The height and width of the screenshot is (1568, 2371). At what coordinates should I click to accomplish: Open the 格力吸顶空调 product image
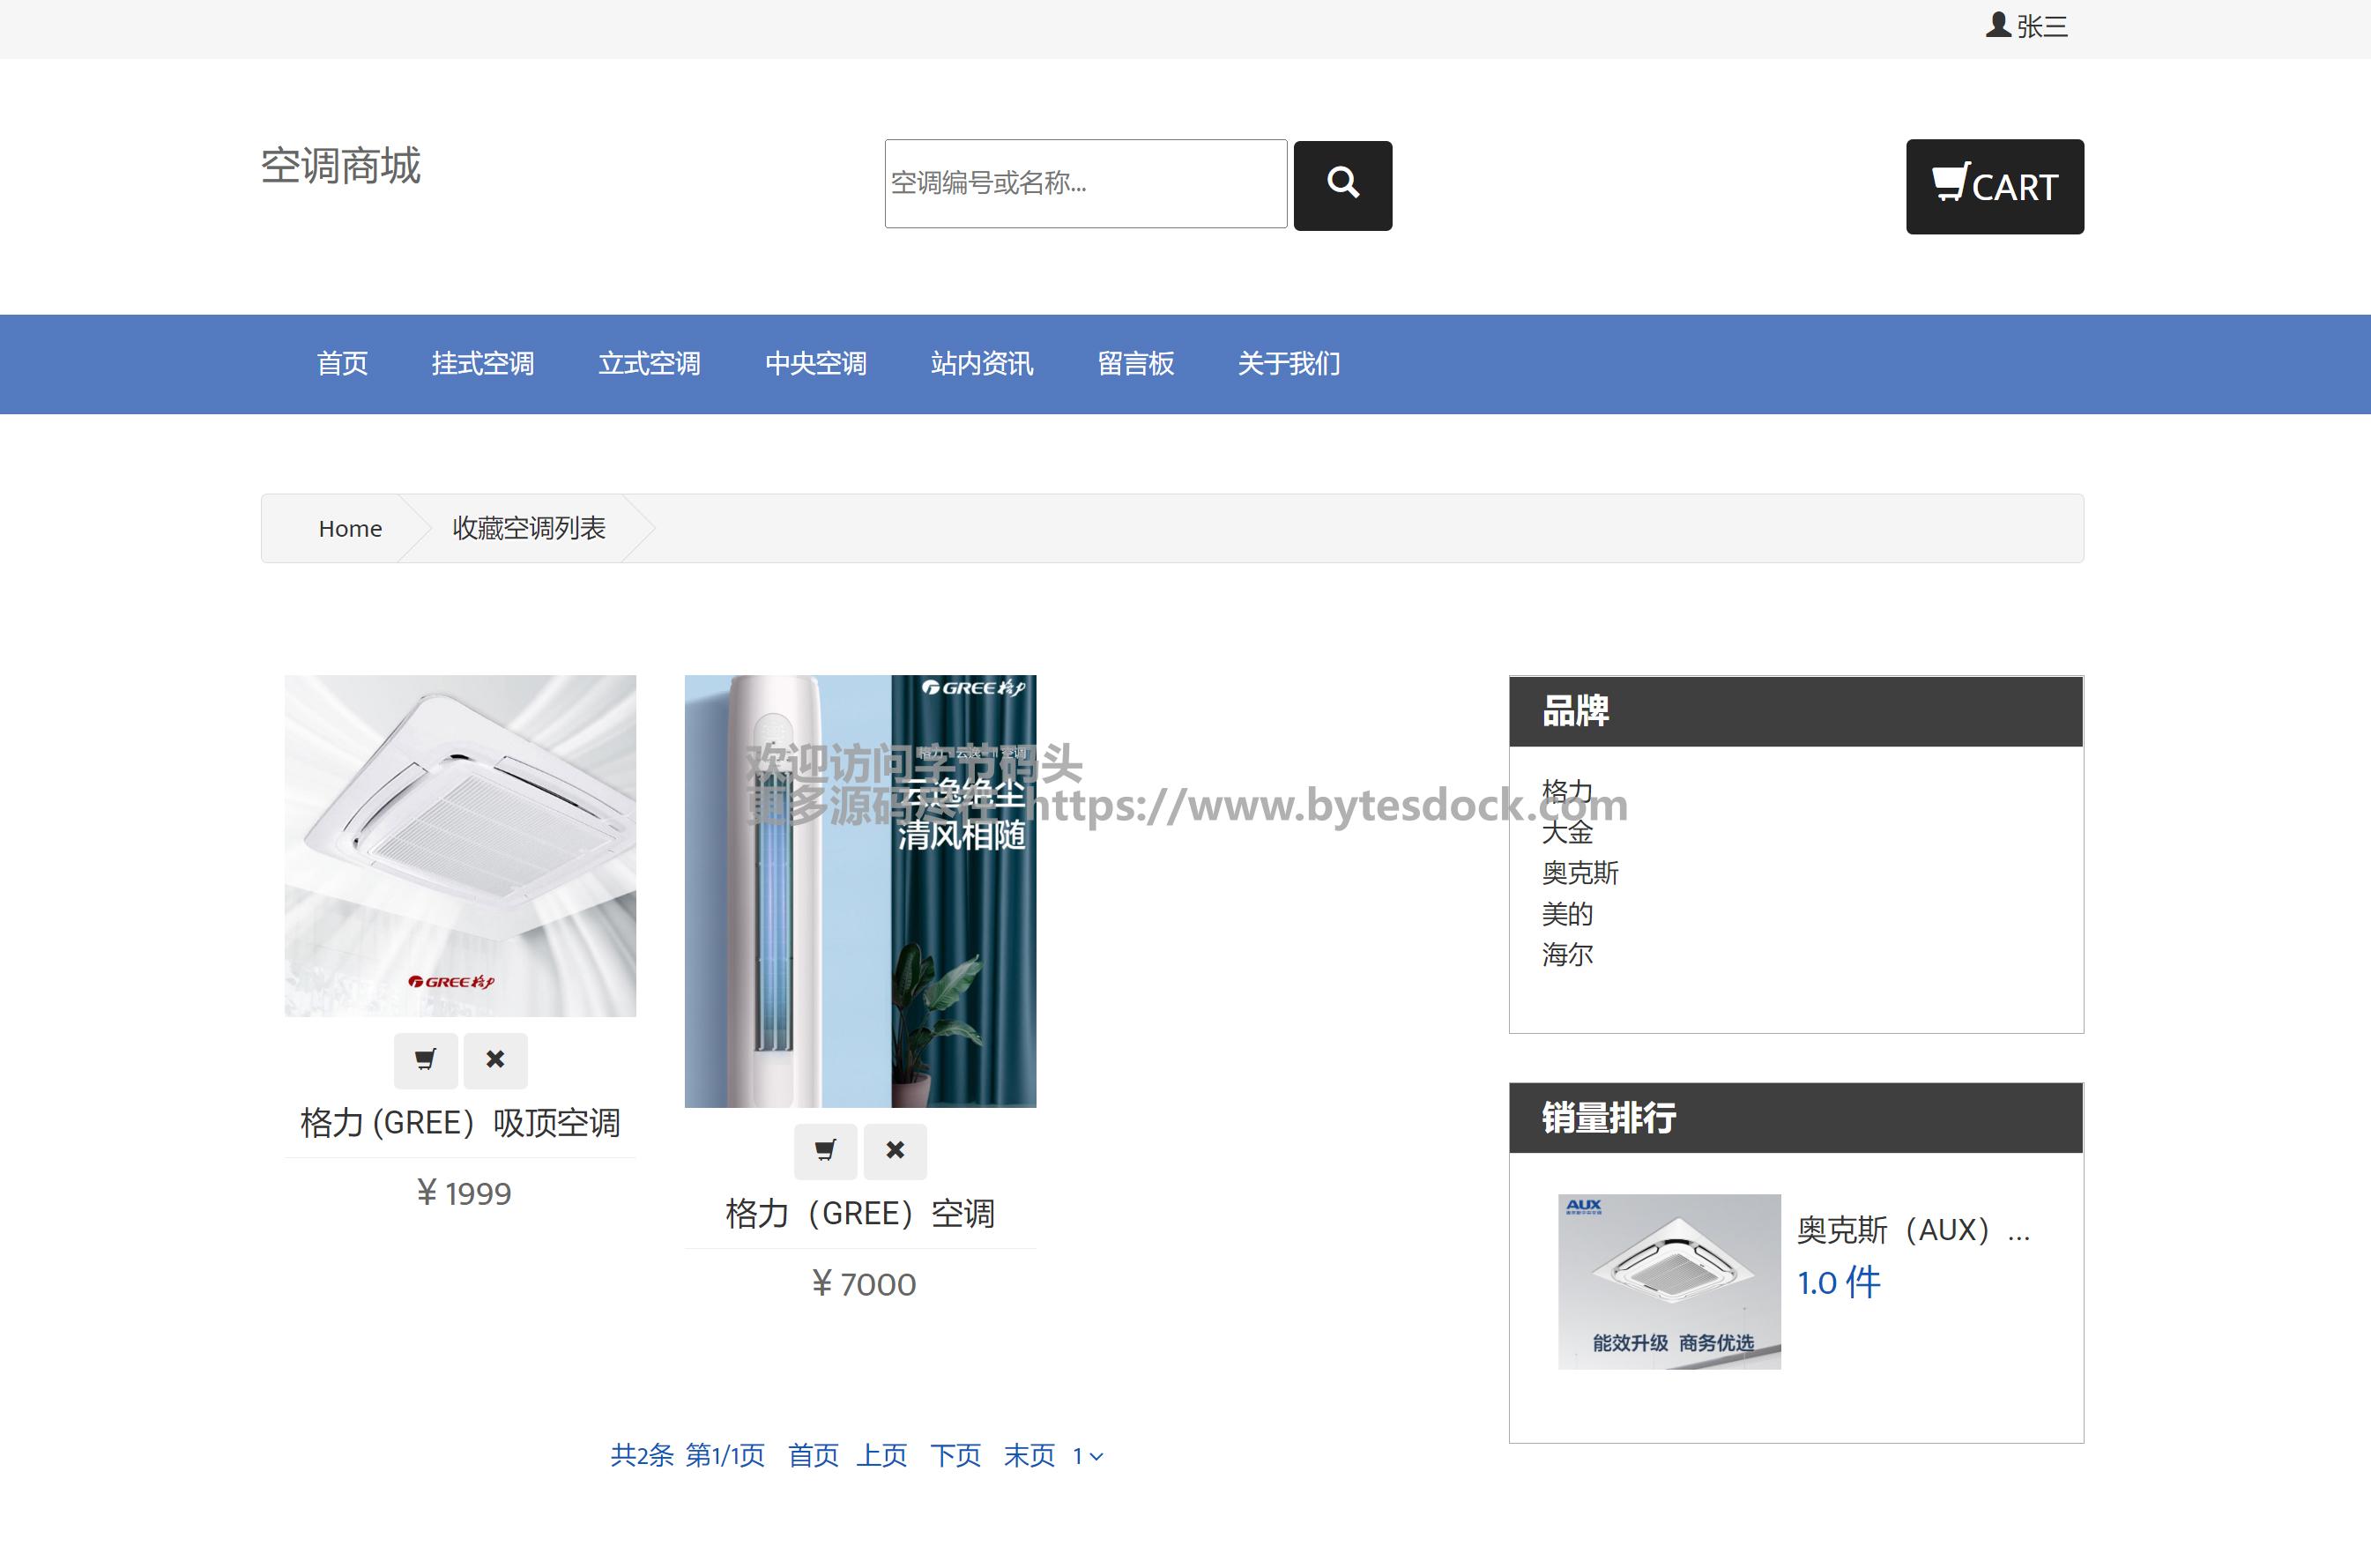[460, 846]
